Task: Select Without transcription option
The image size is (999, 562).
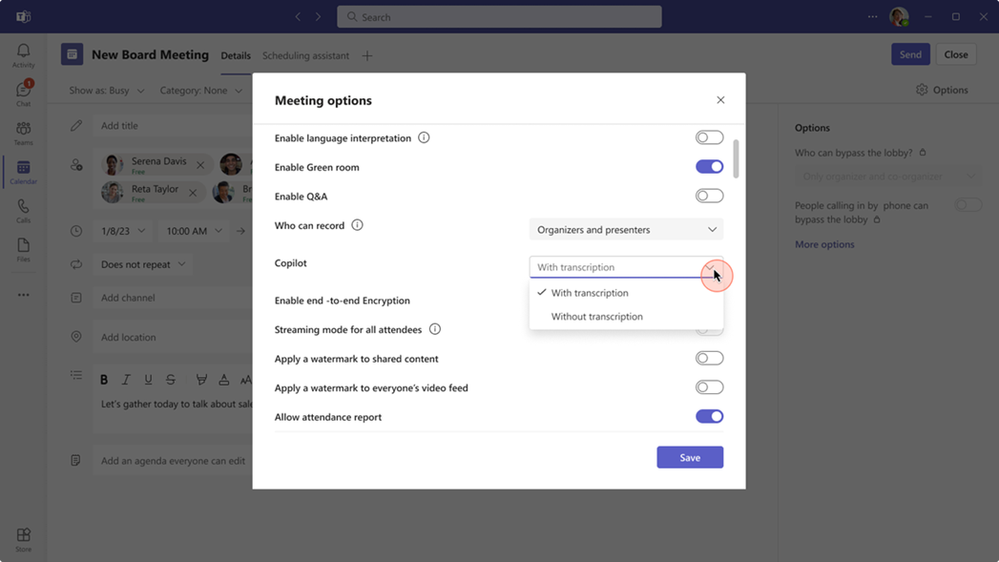Action: tap(597, 317)
